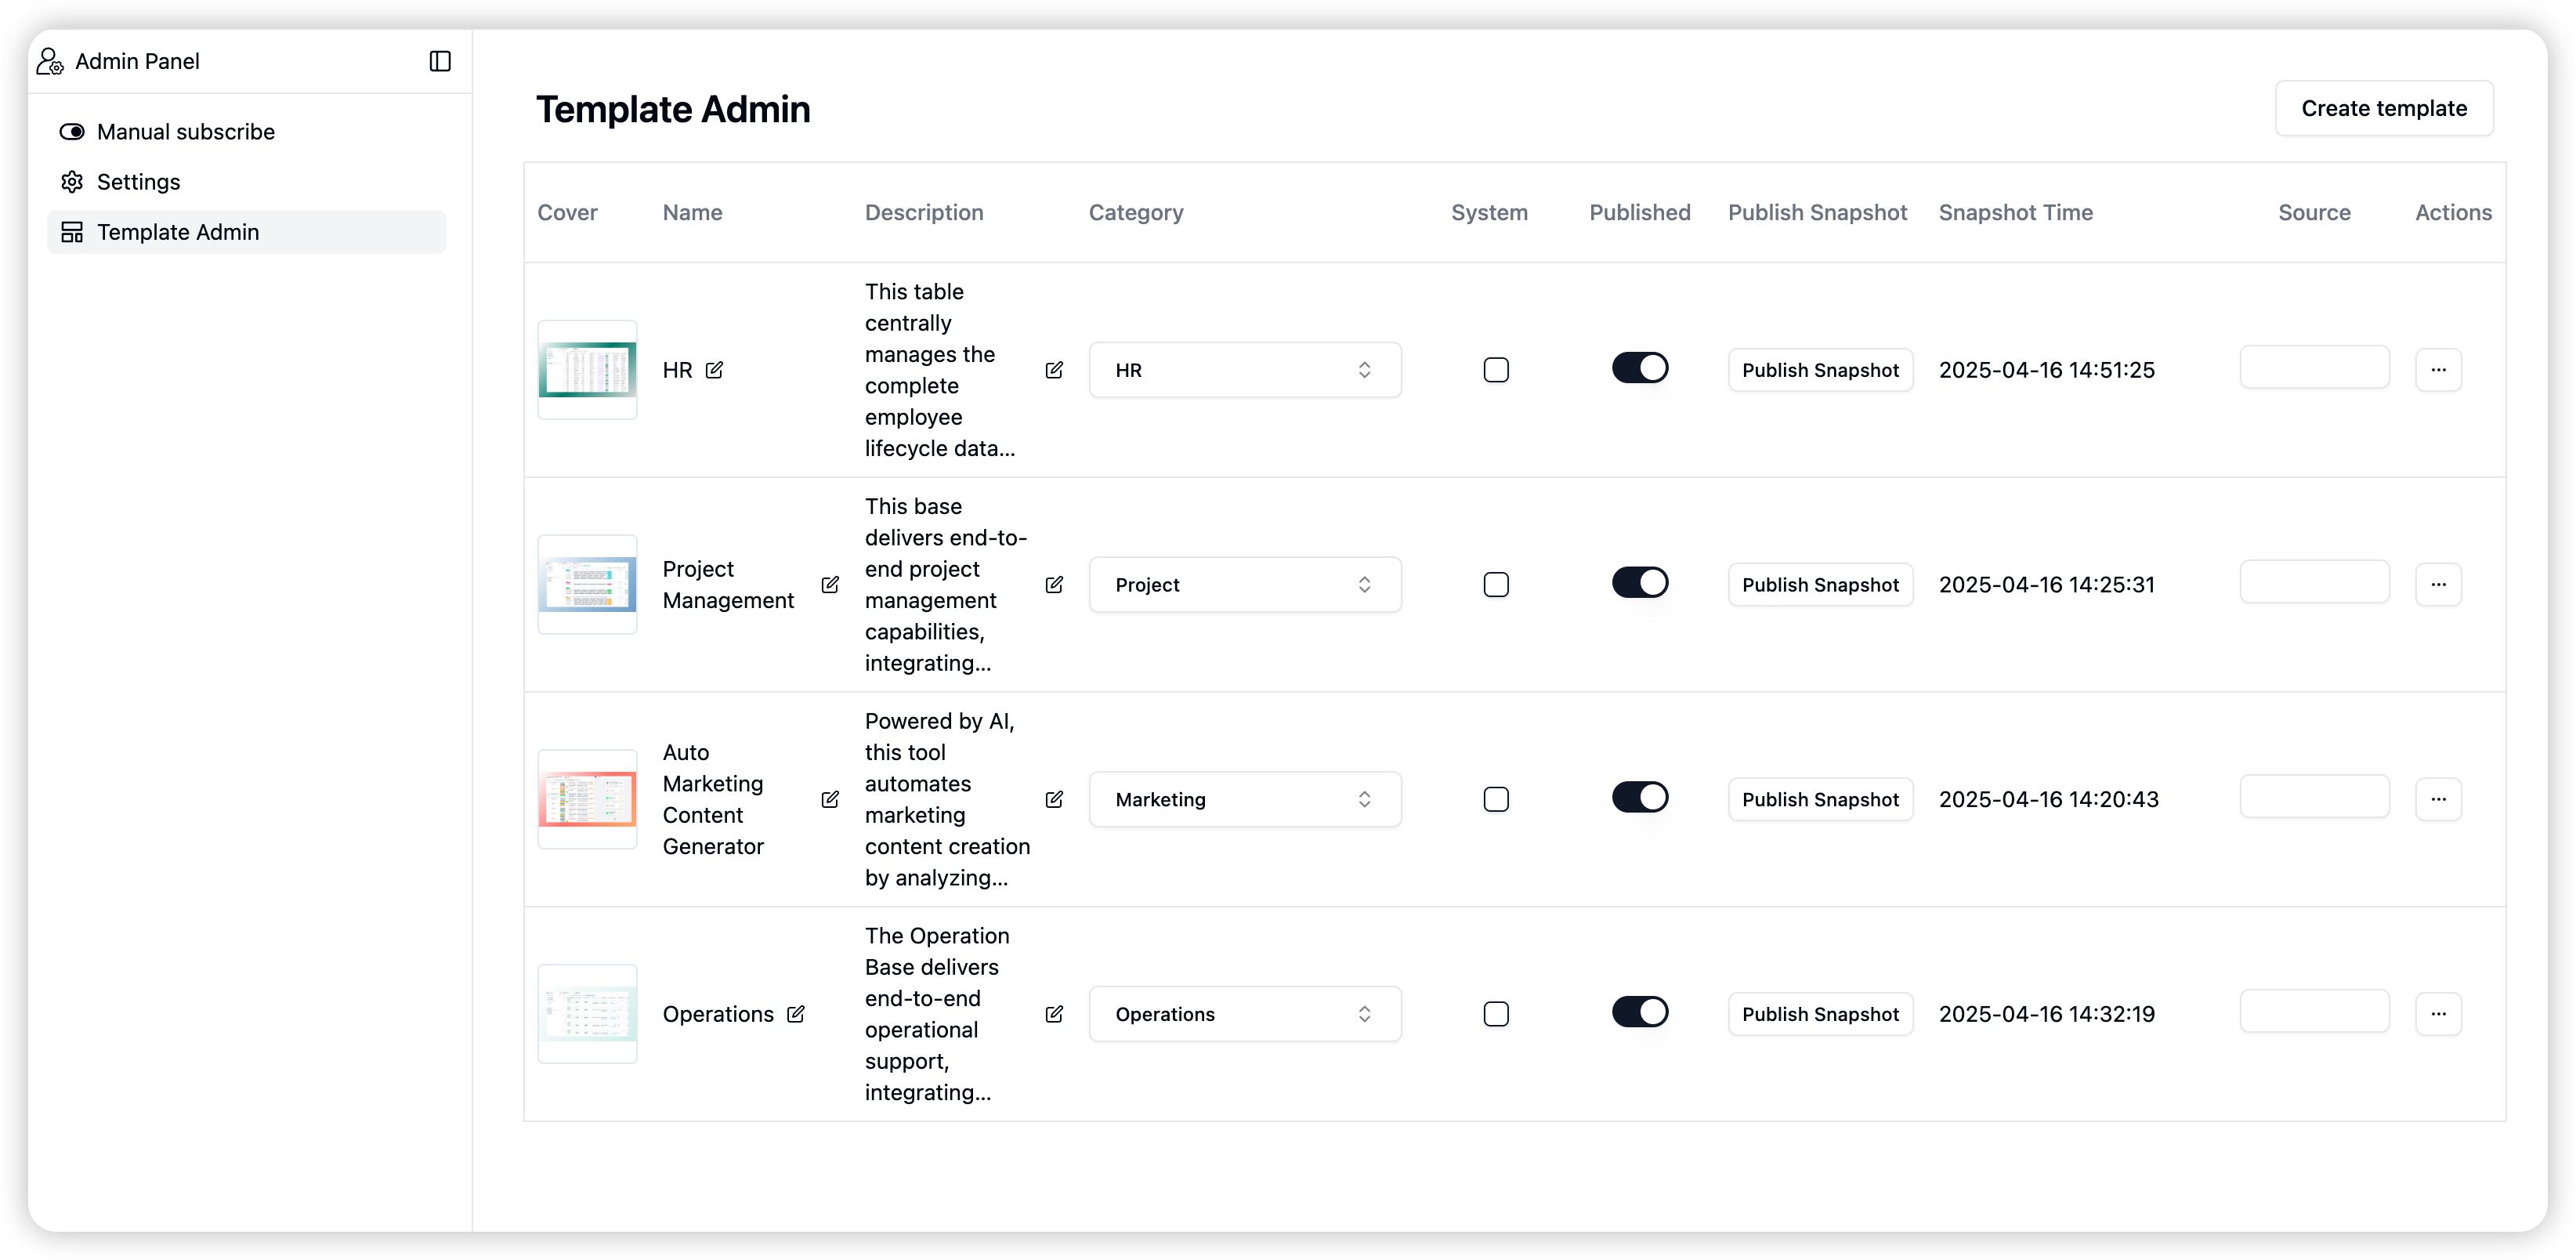Open actions menu for Operations row
2576x1260 pixels.
pyautogui.click(x=2438, y=1014)
